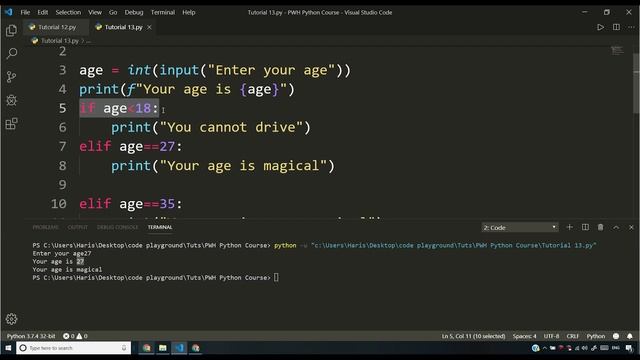Click the feedback smiley in status bar
Screen dimensions: 640x360
pyautogui.click(x=616, y=336)
